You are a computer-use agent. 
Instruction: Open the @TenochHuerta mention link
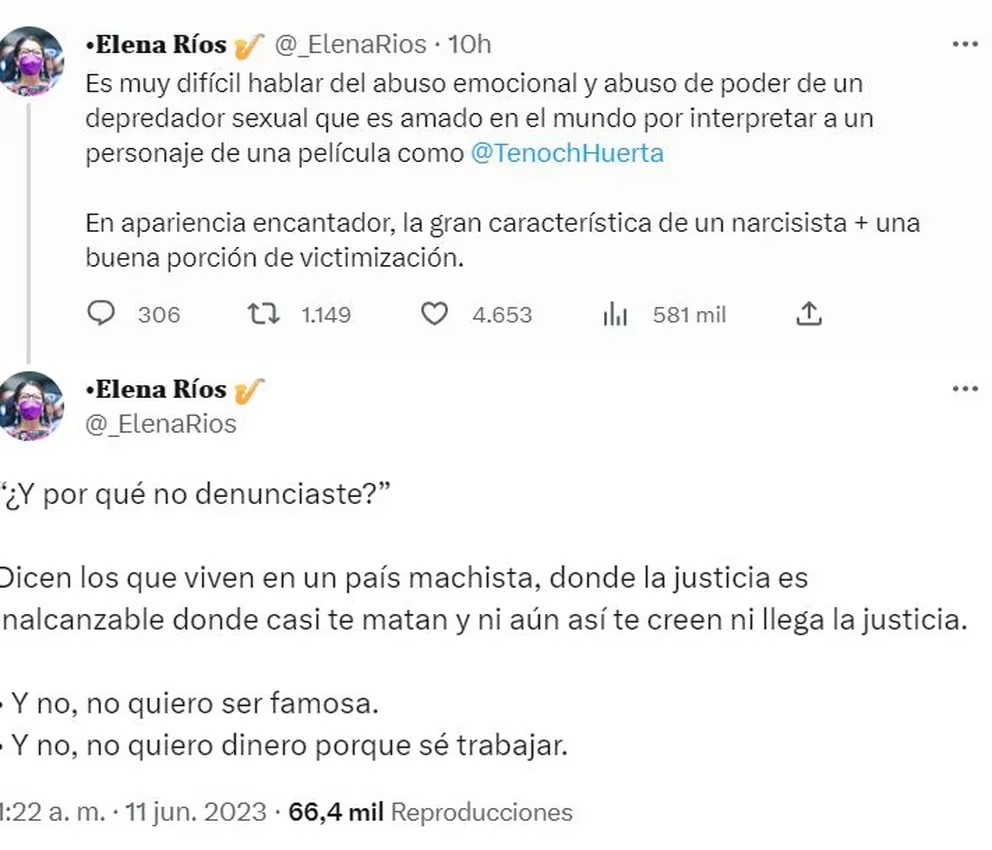click(567, 154)
